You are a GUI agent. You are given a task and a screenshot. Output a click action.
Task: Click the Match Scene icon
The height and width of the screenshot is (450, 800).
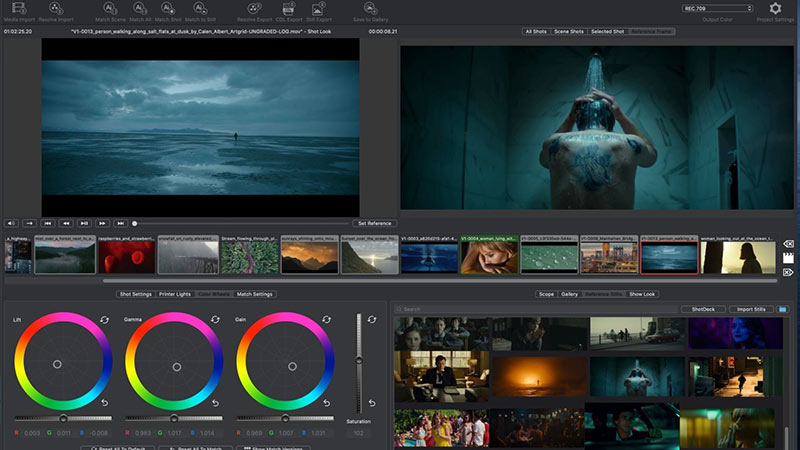(x=108, y=8)
